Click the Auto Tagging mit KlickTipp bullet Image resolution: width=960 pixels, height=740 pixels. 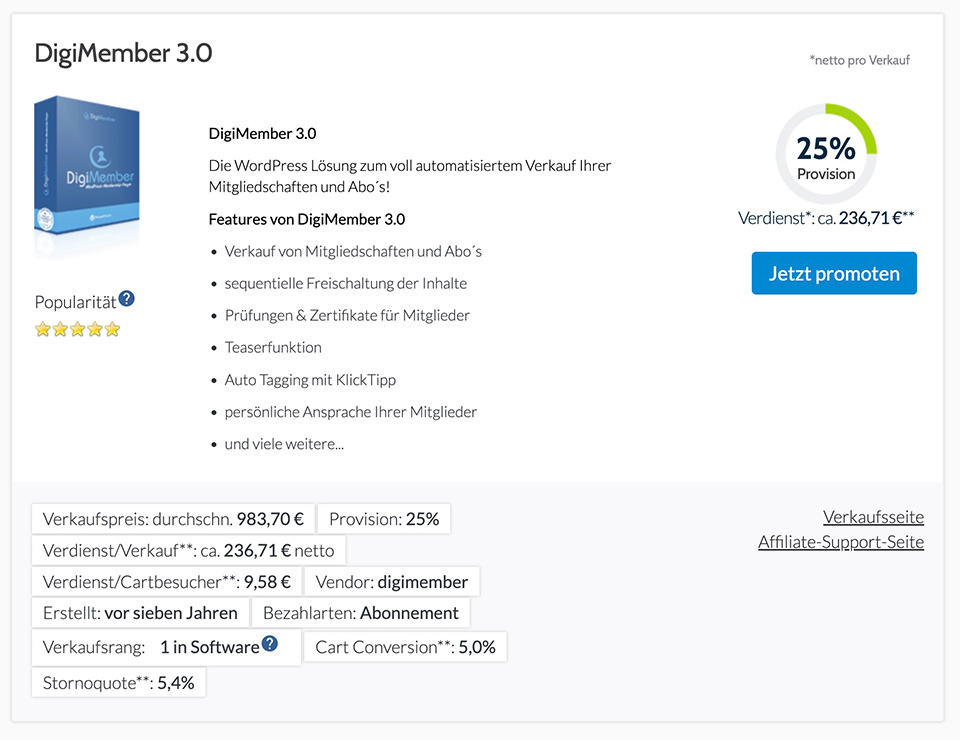(310, 380)
